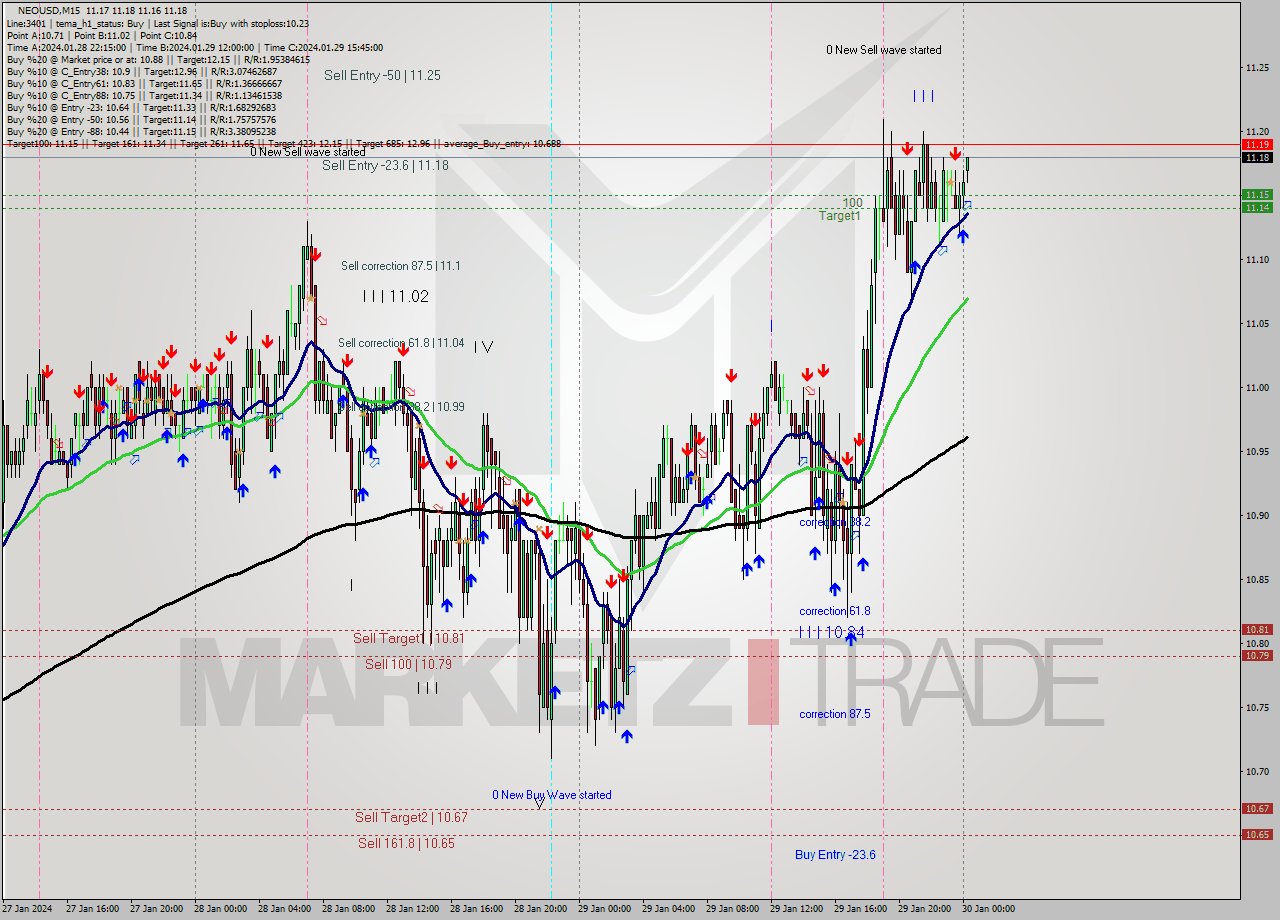Click the 'Sell Entry -23.6 | 11.18' label
The height and width of the screenshot is (920, 1280).
coord(385,165)
